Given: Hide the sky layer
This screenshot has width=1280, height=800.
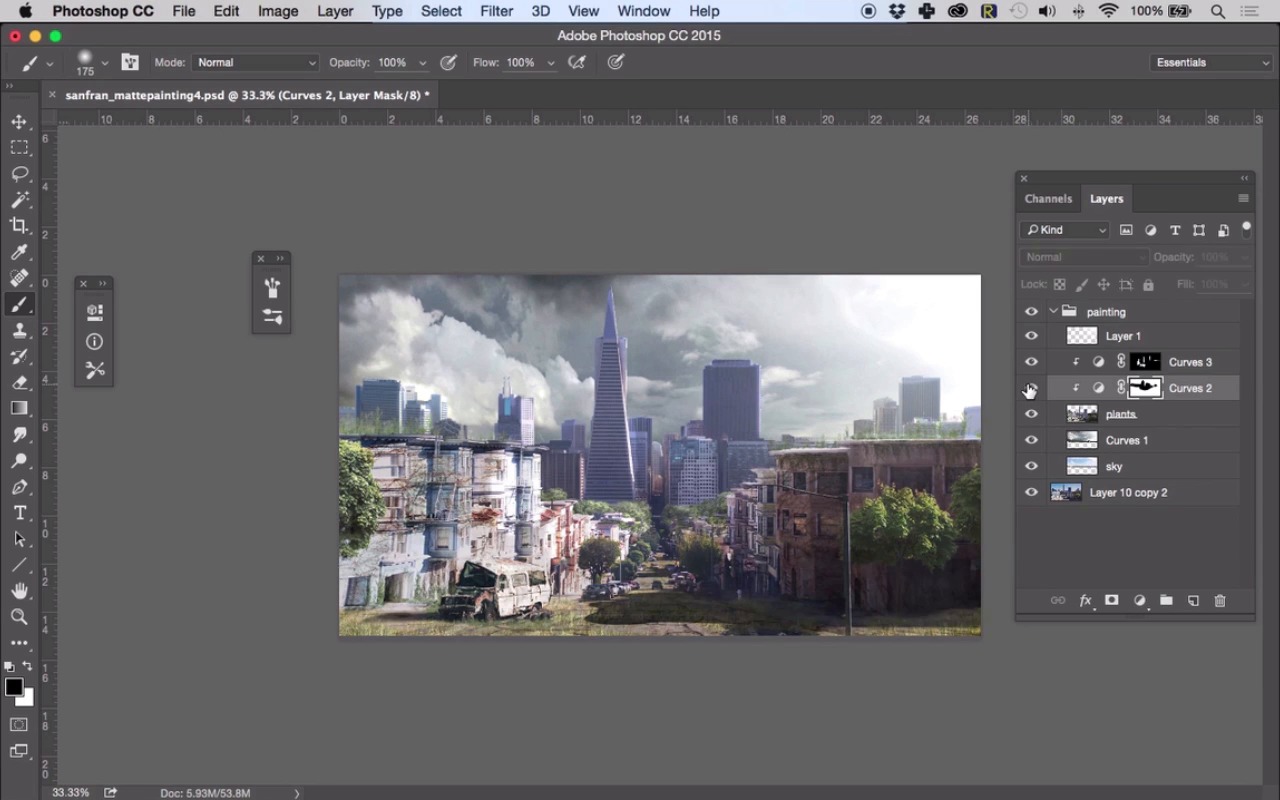Looking at the screenshot, I should click(1031, 466).
